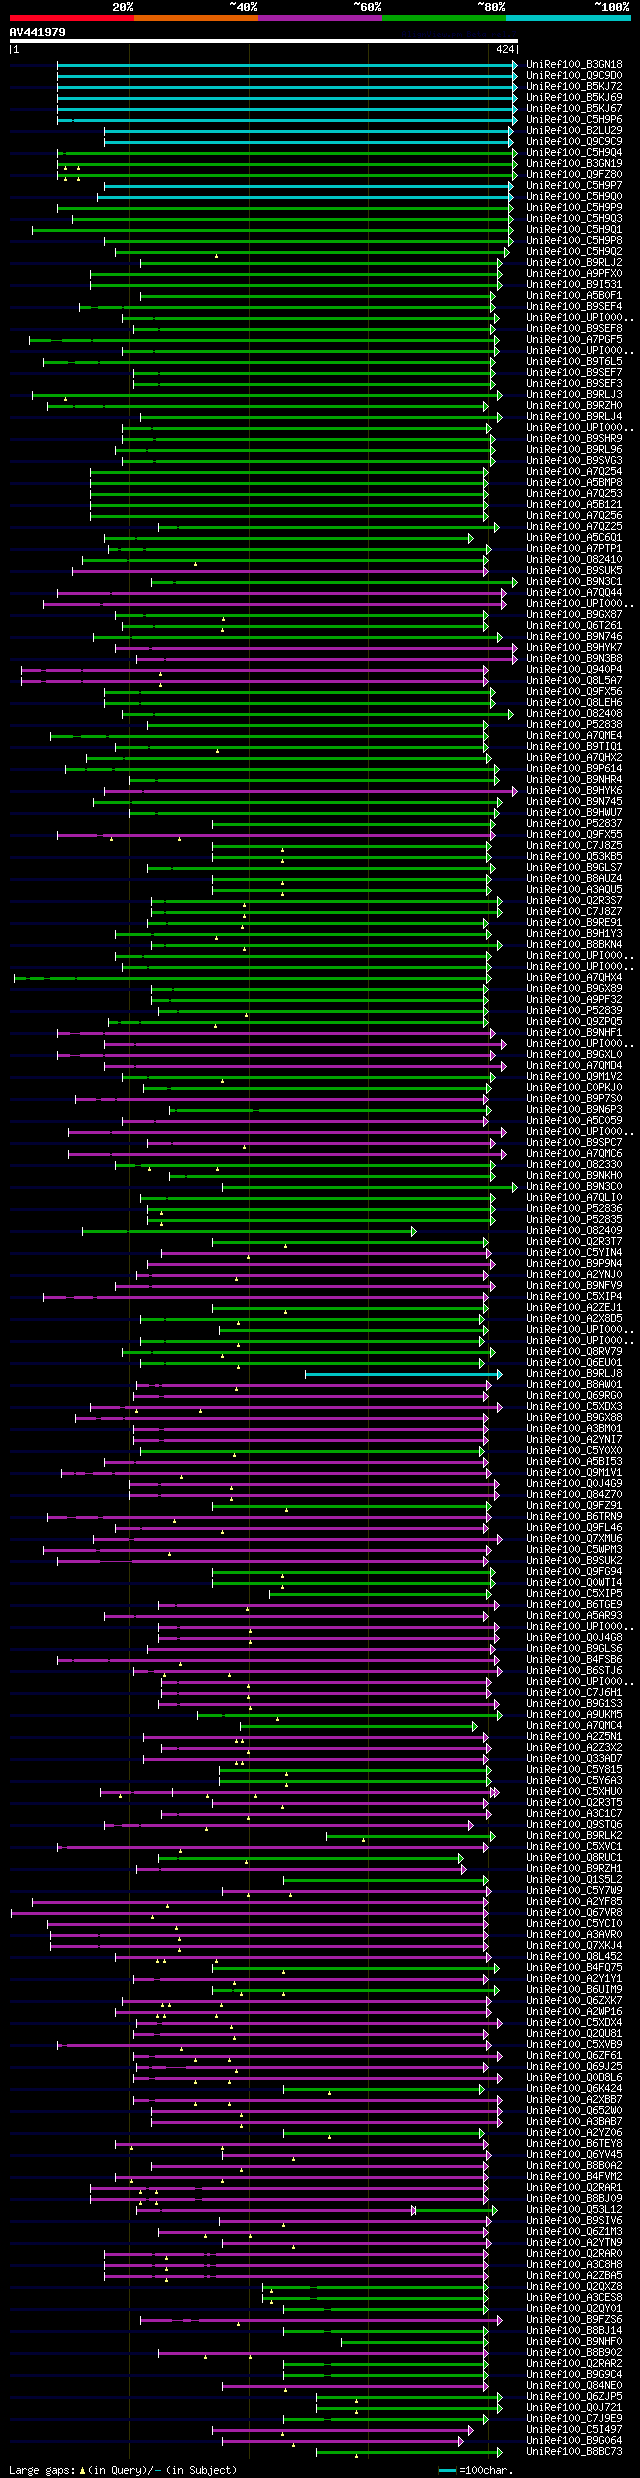Click the purple ~60% legend segment

(319, 18)
